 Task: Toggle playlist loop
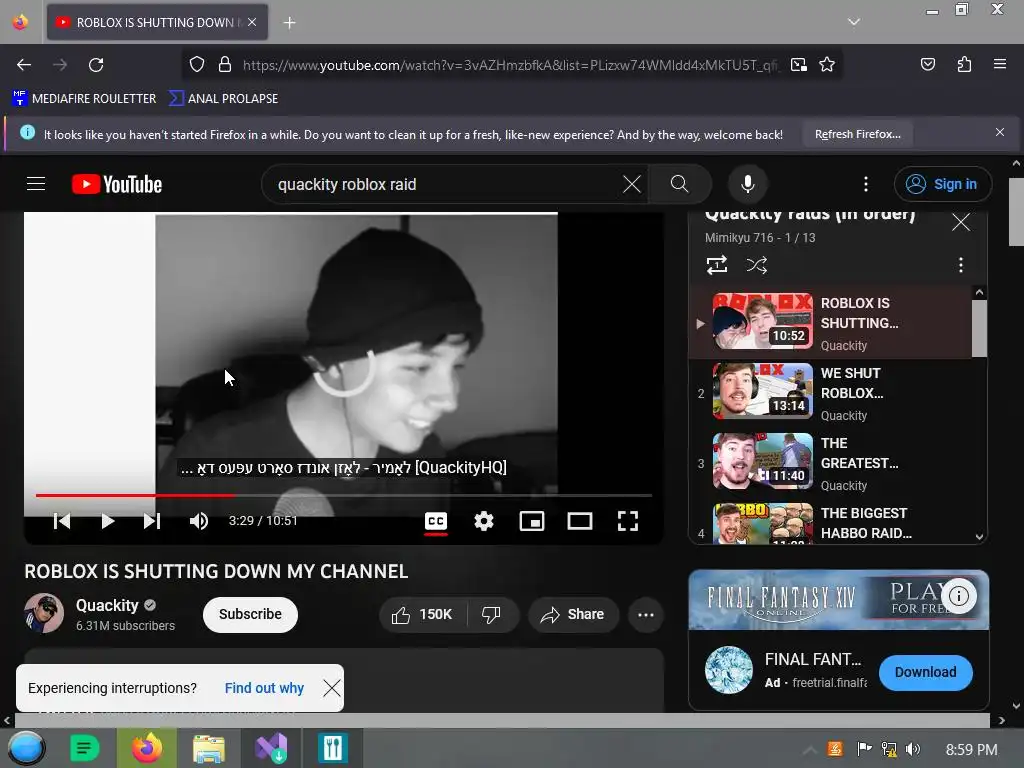716,264
